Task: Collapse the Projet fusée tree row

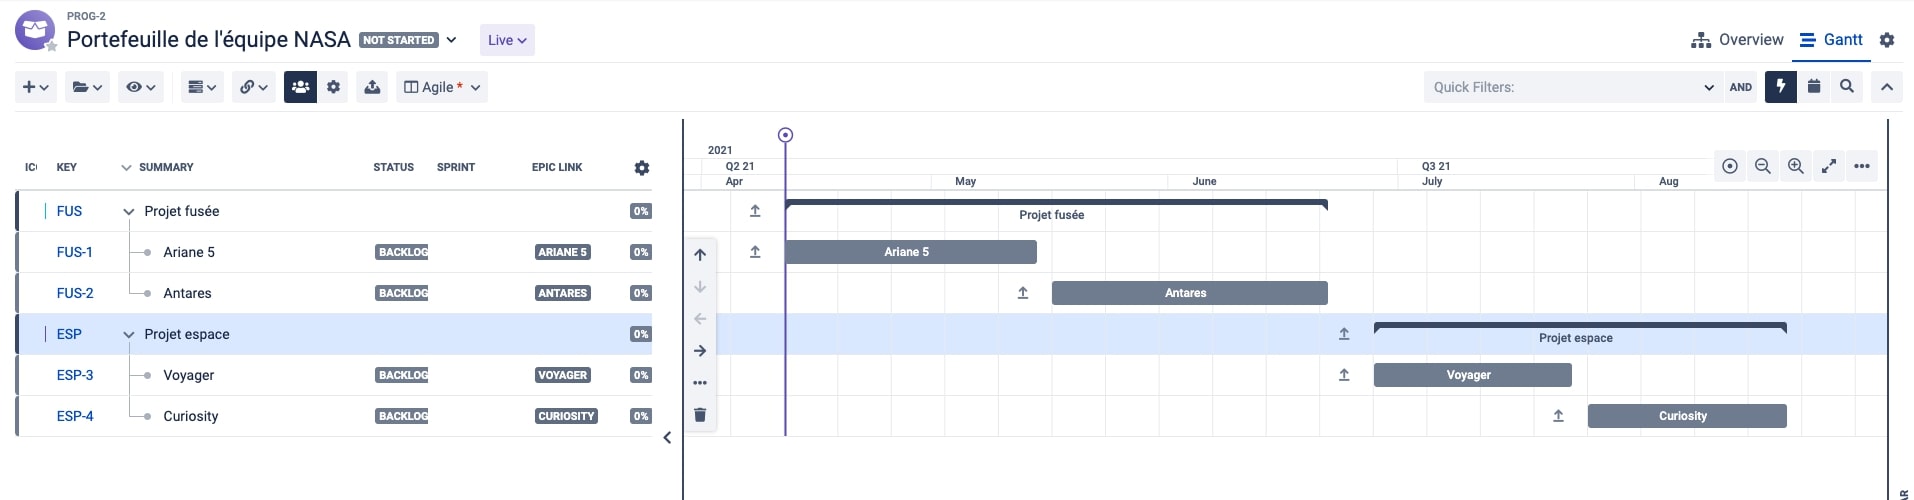Action: [128, 211]
